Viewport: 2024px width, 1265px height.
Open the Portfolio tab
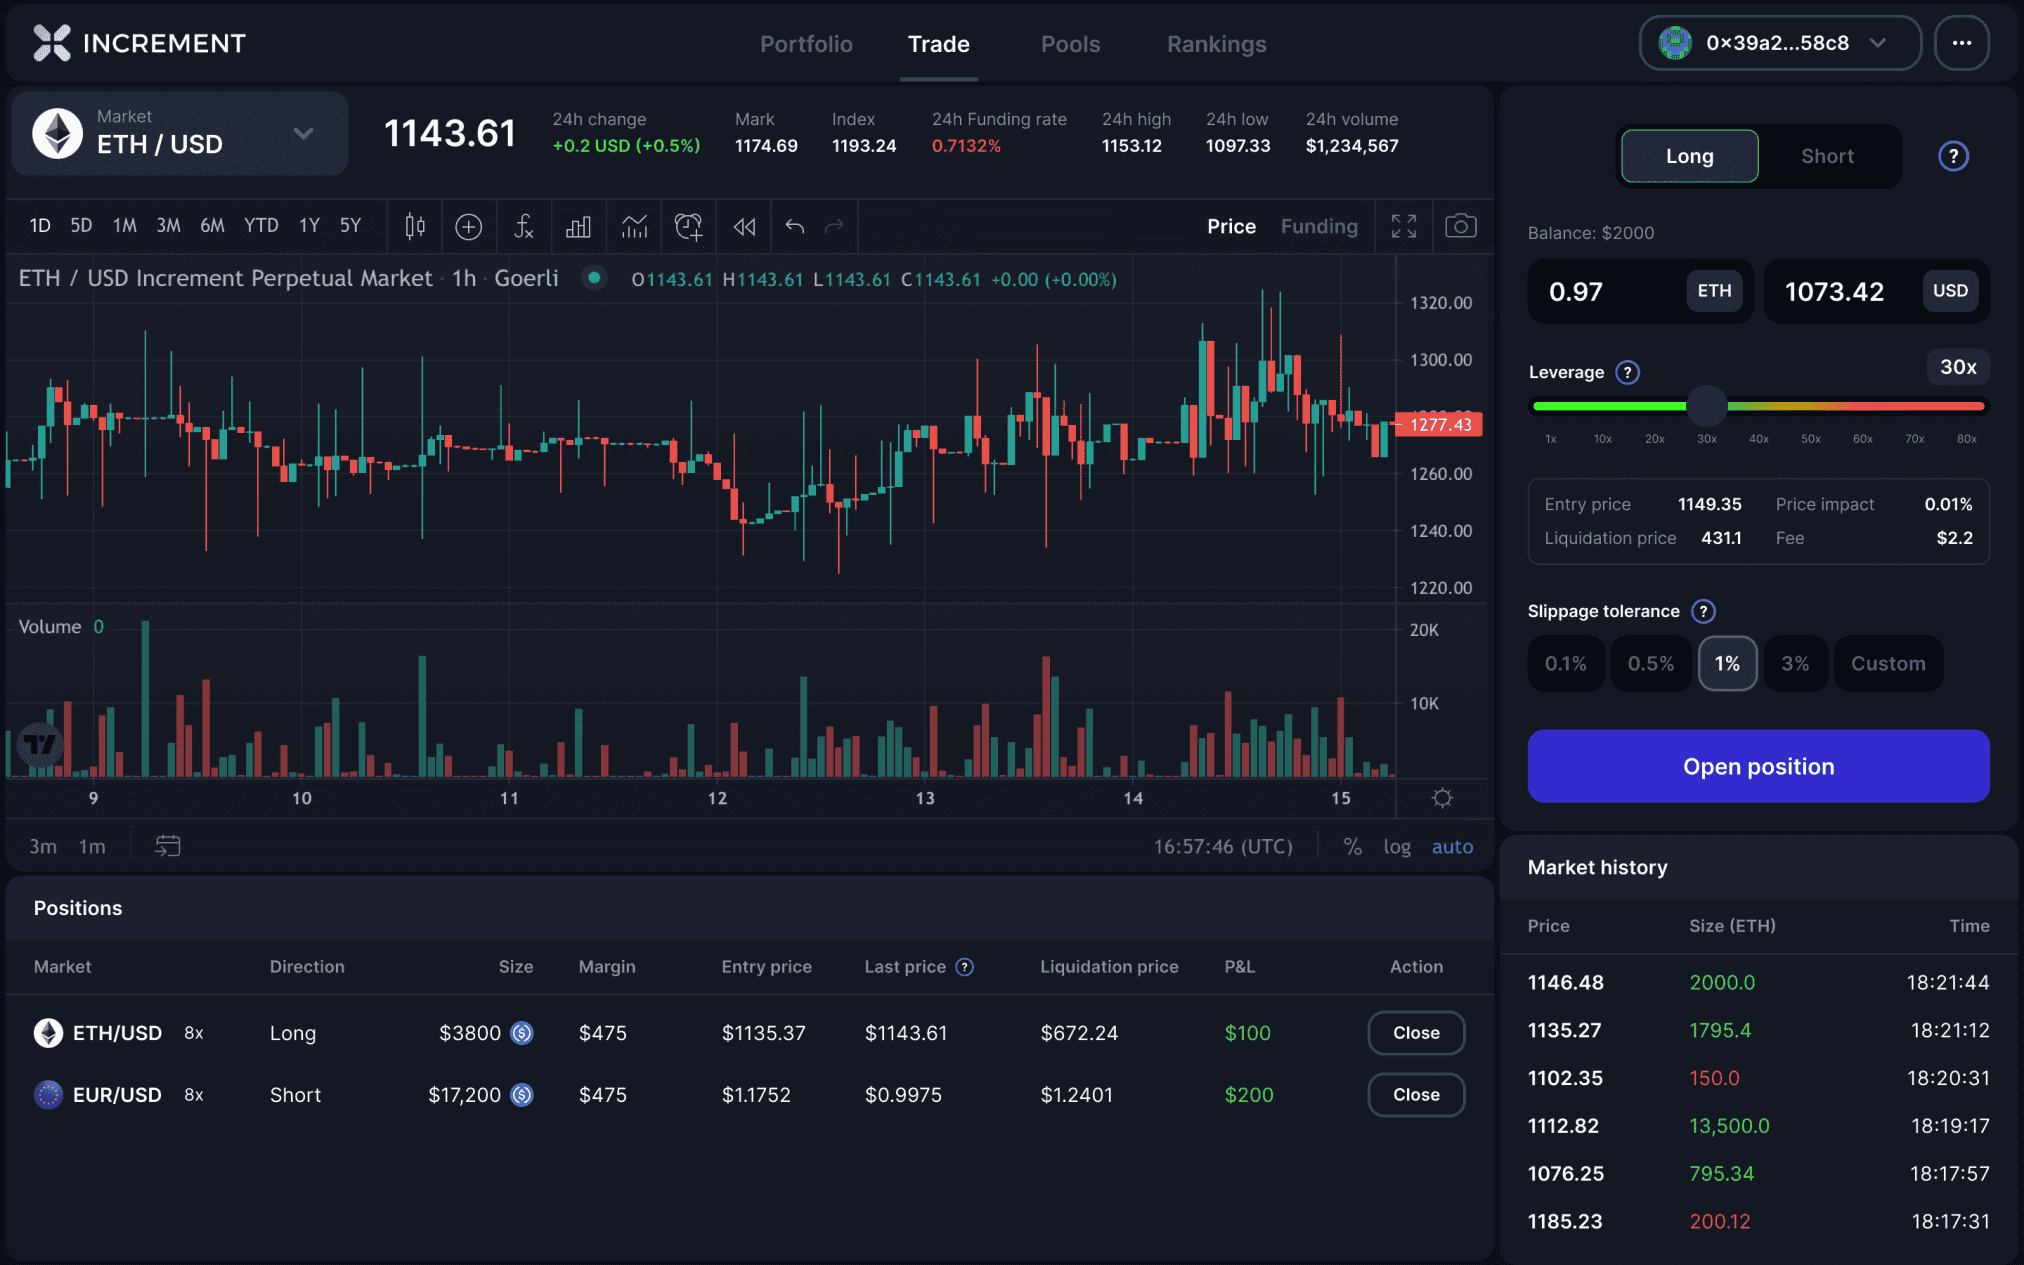click(x=806, y=44)
